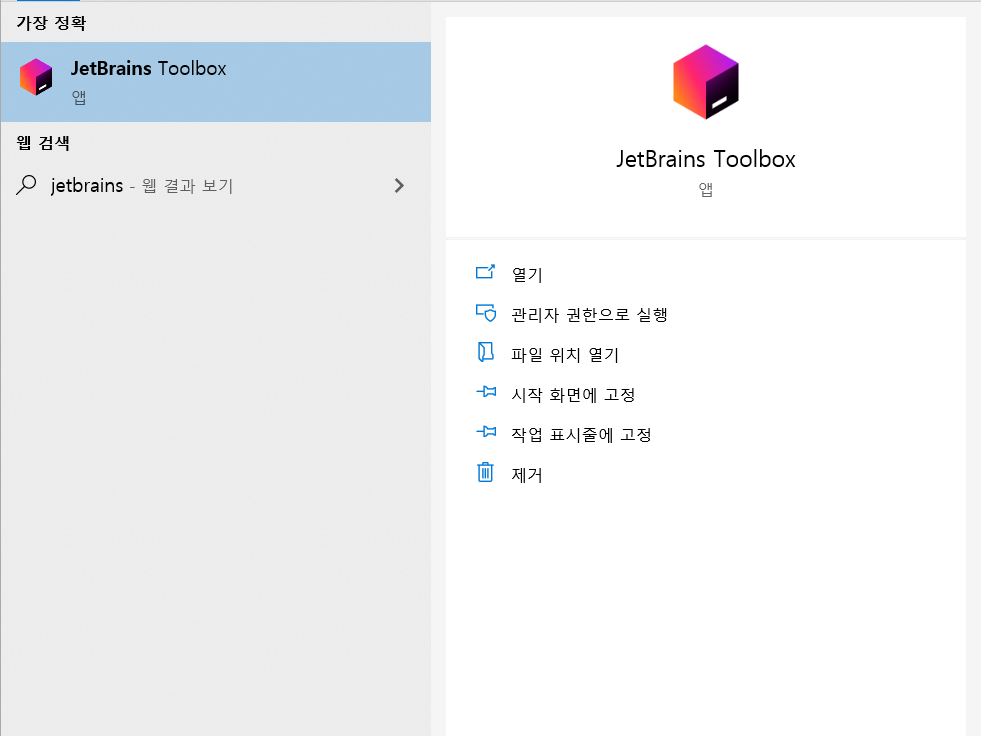Screen dimensions: 981x736
Task: Click 열기 to open the app
Action: tap(527, 274)
